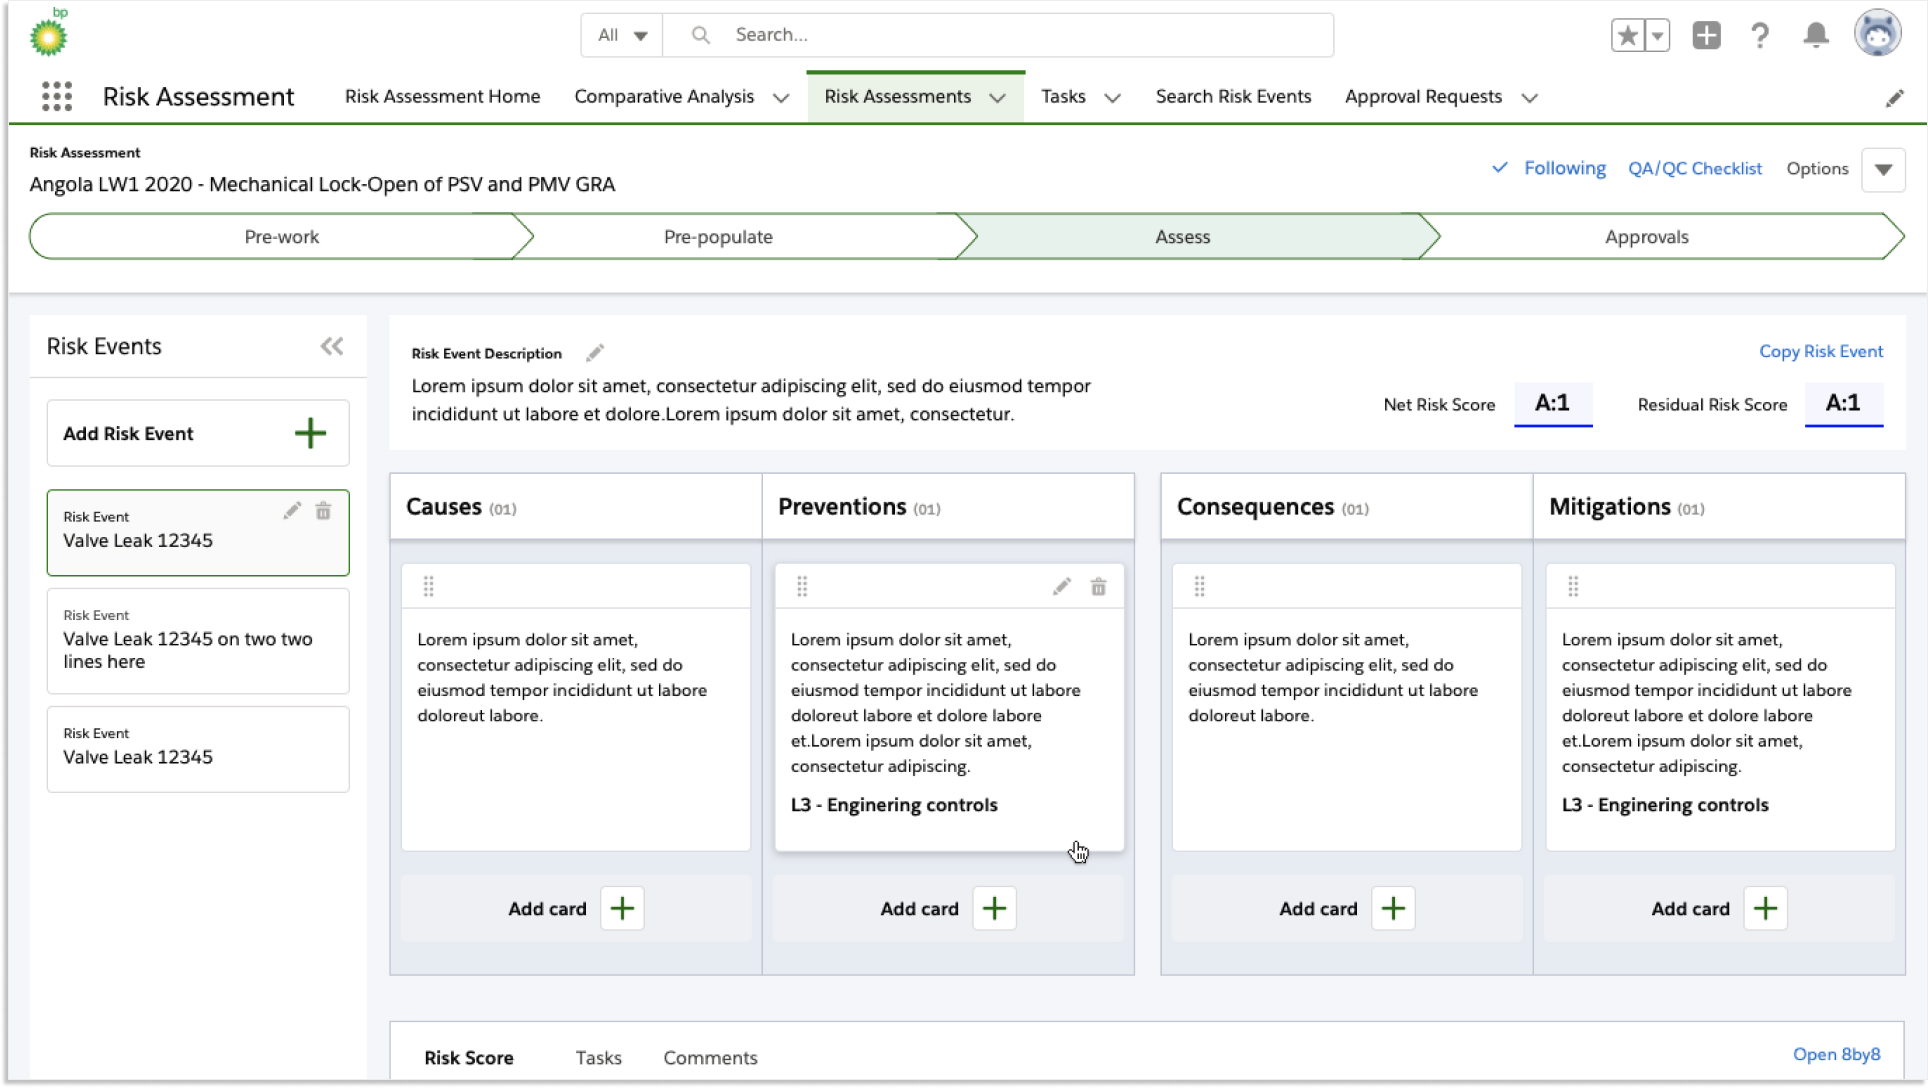Expand Risk Assessments tab chevron
This screenshot has height=1088, width=1928.
(x=997, y=98)
